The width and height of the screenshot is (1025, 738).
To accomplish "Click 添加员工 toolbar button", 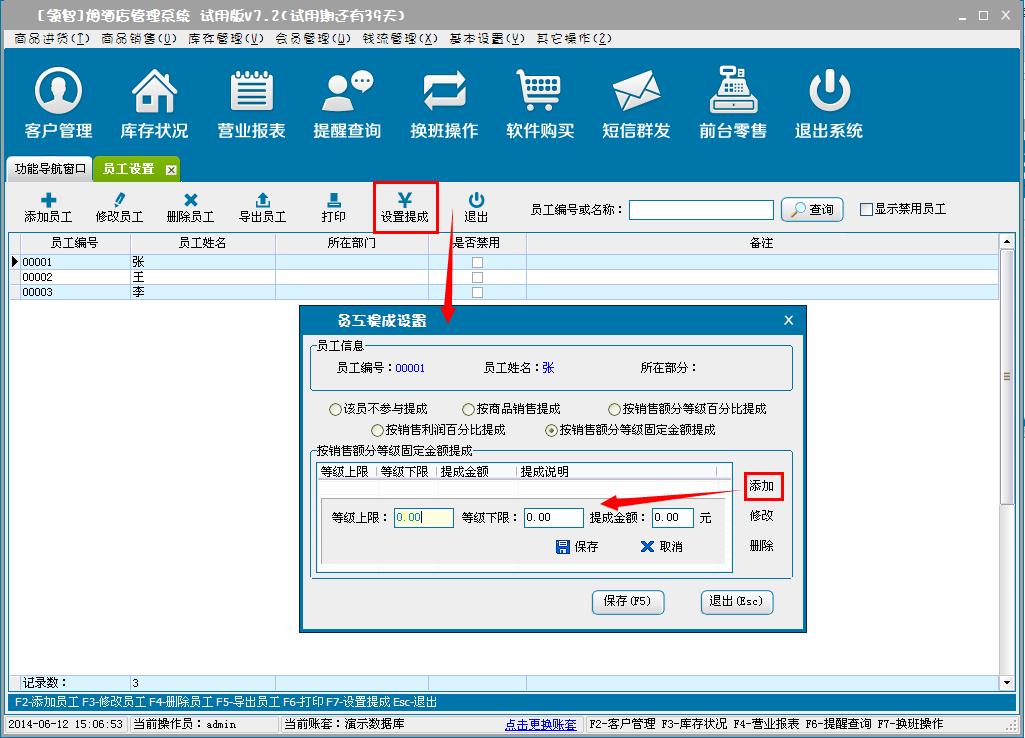I will tap(48, 208).
